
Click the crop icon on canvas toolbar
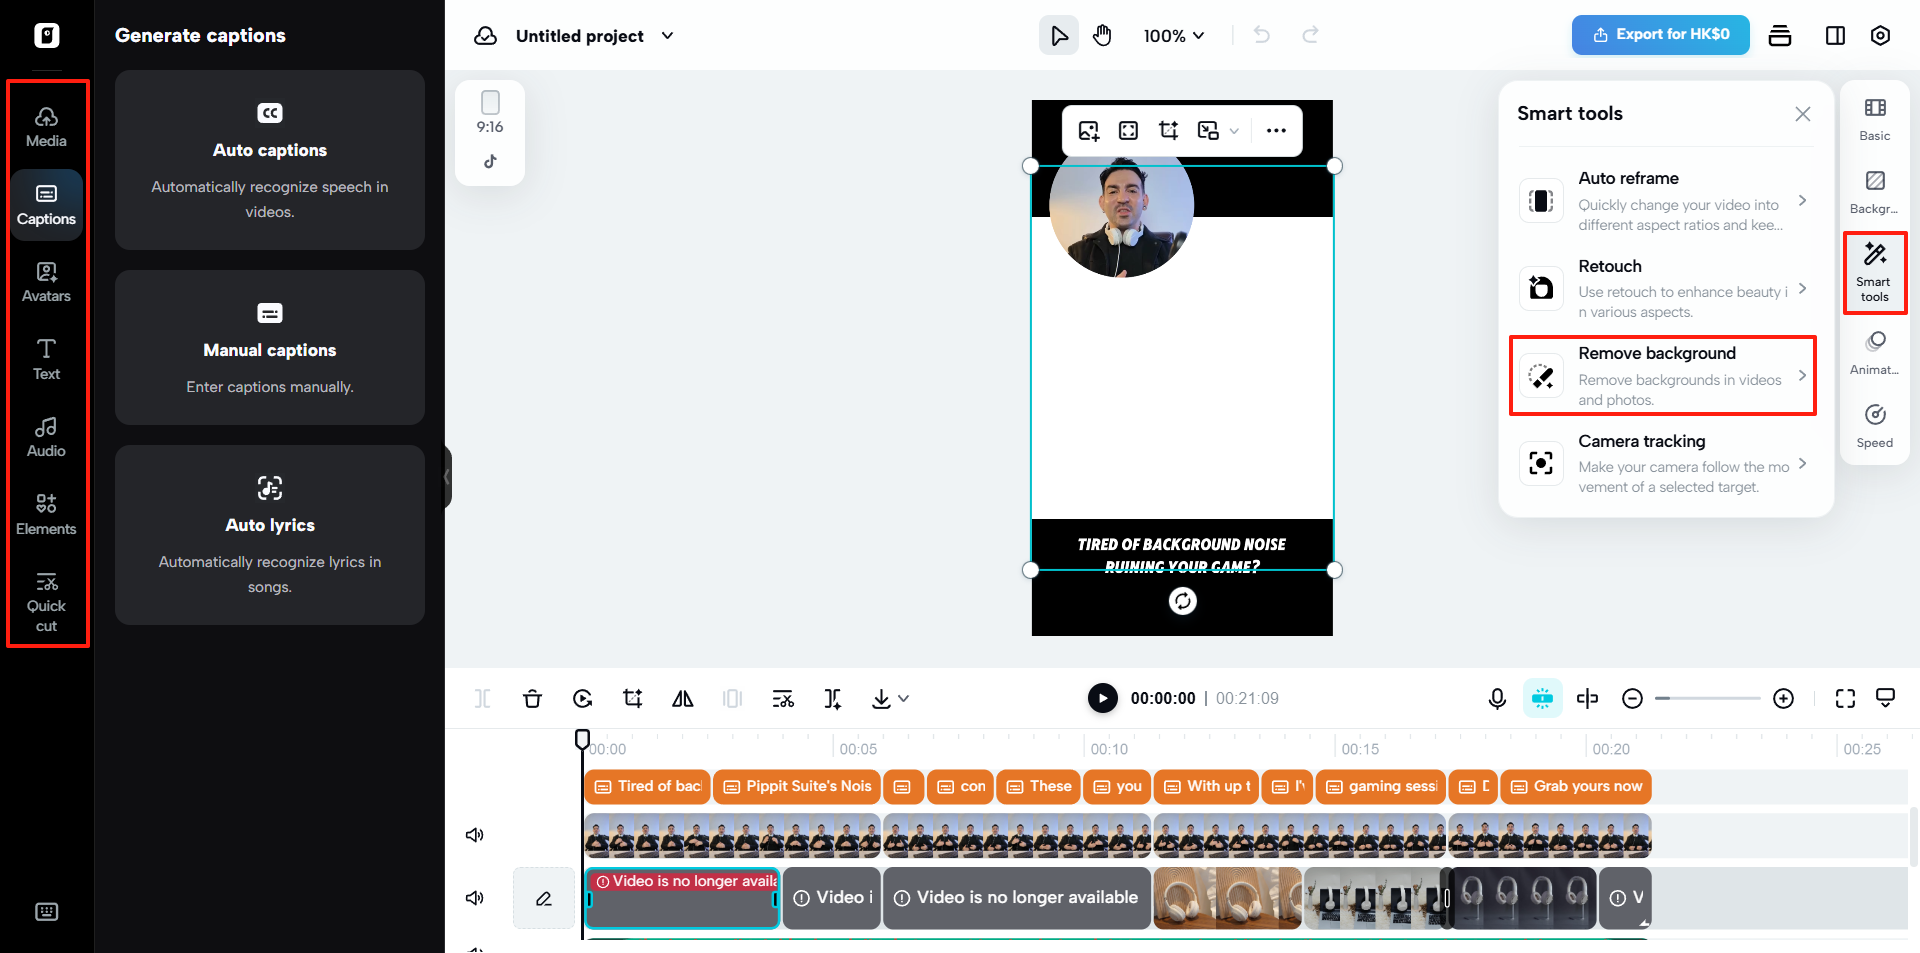pyautogui.click(x=1168, y=131)
